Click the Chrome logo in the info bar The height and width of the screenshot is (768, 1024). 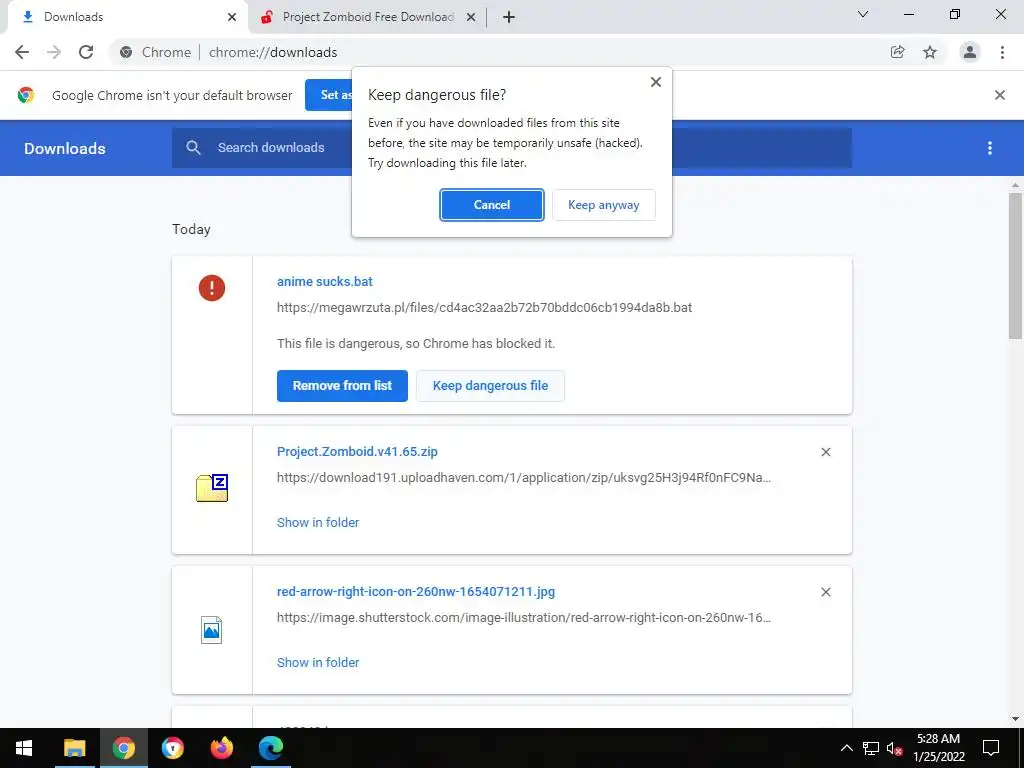(26, 95)
